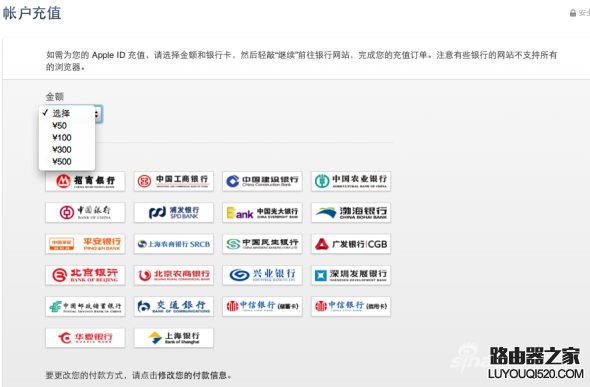Choose Postal Savings Bank 中国邮政储蓄银行
Viewport: 590px width, 387px height.
coord(85,307)
